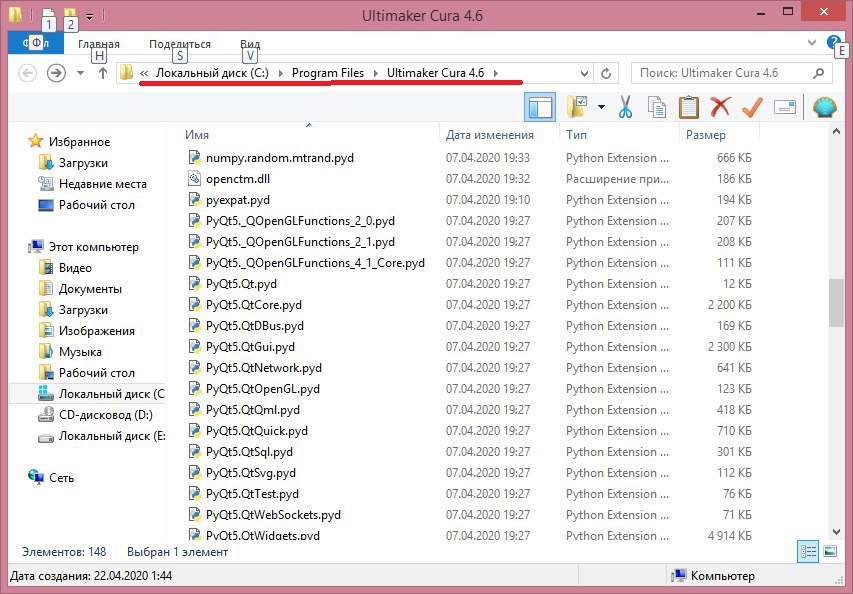Viewport: 853px width, 594px height.
Task: Go back with the Back arrow
Action: [28, 73]
